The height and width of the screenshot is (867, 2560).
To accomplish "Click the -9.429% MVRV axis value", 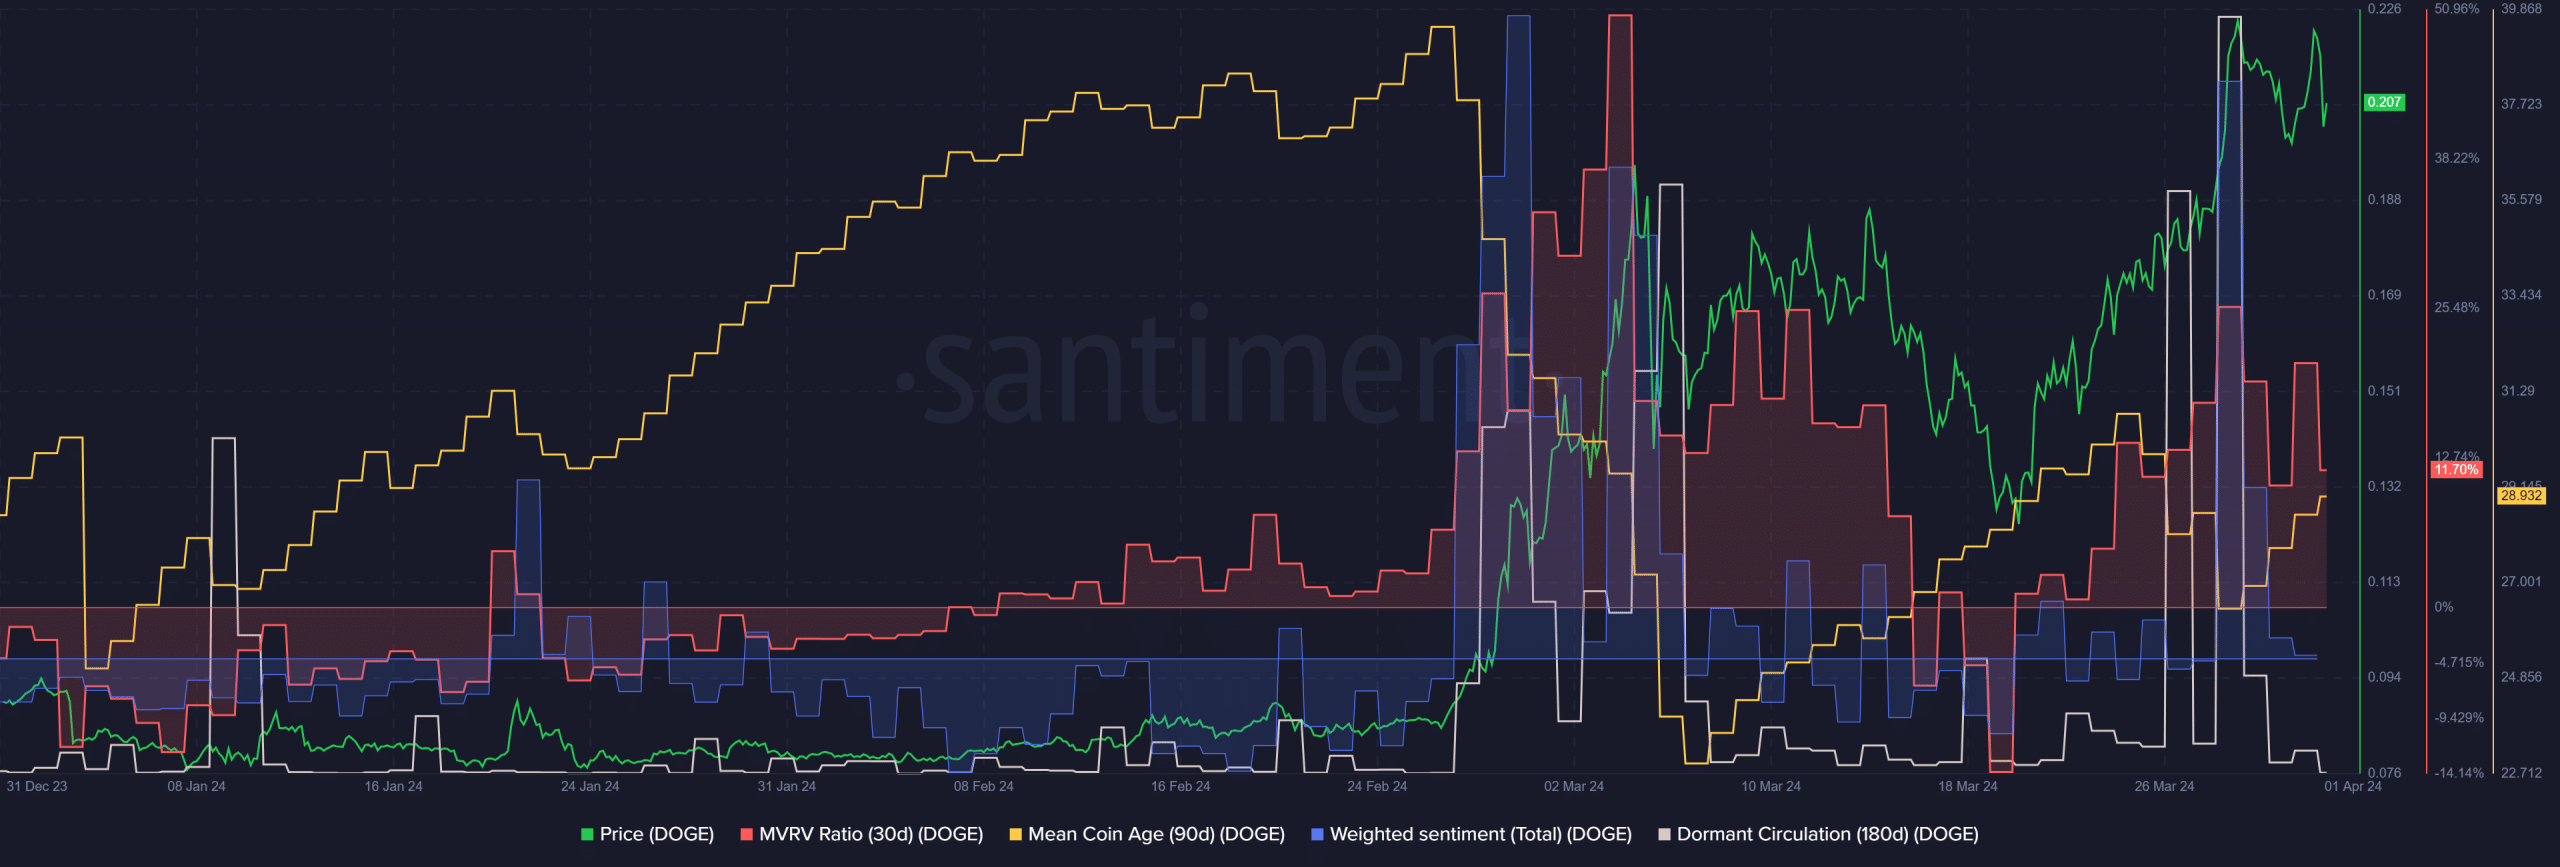I will (x=2459, y=718).
